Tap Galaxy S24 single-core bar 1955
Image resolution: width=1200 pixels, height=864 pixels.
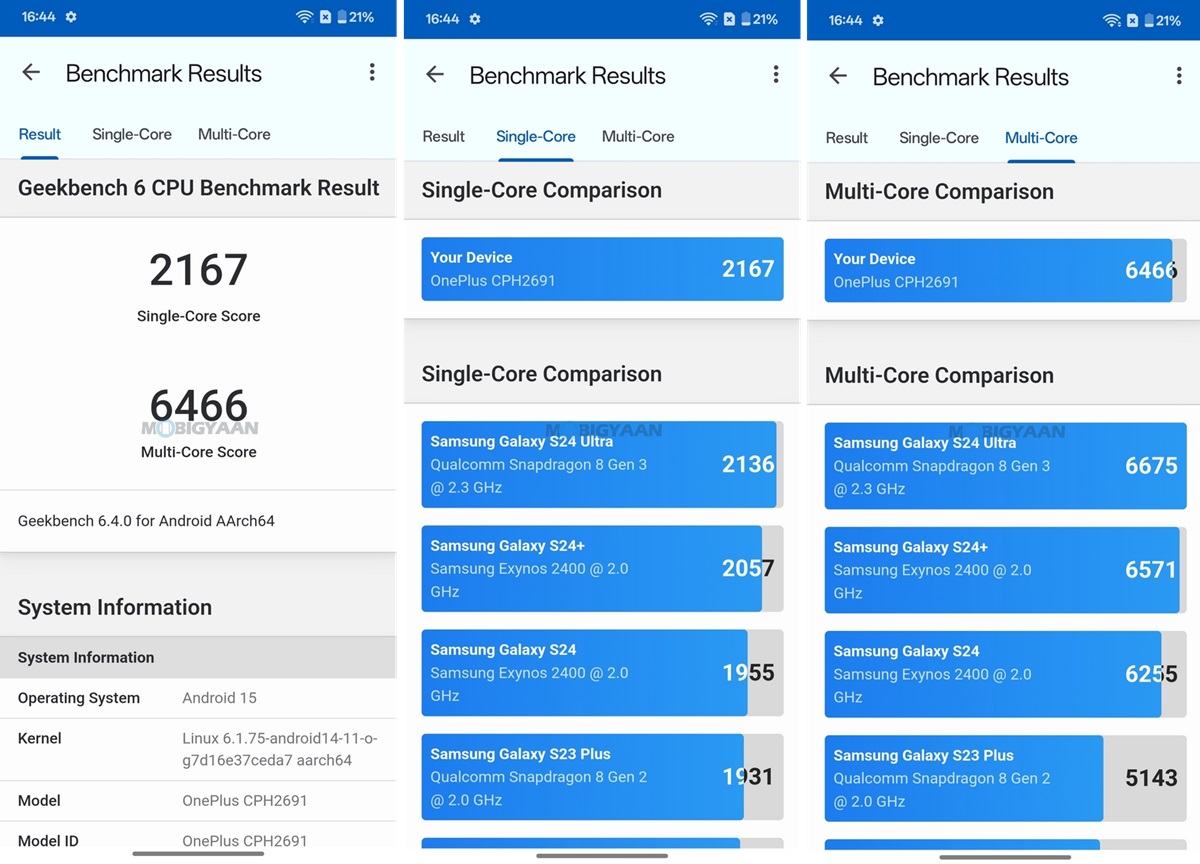pos(602,672)
